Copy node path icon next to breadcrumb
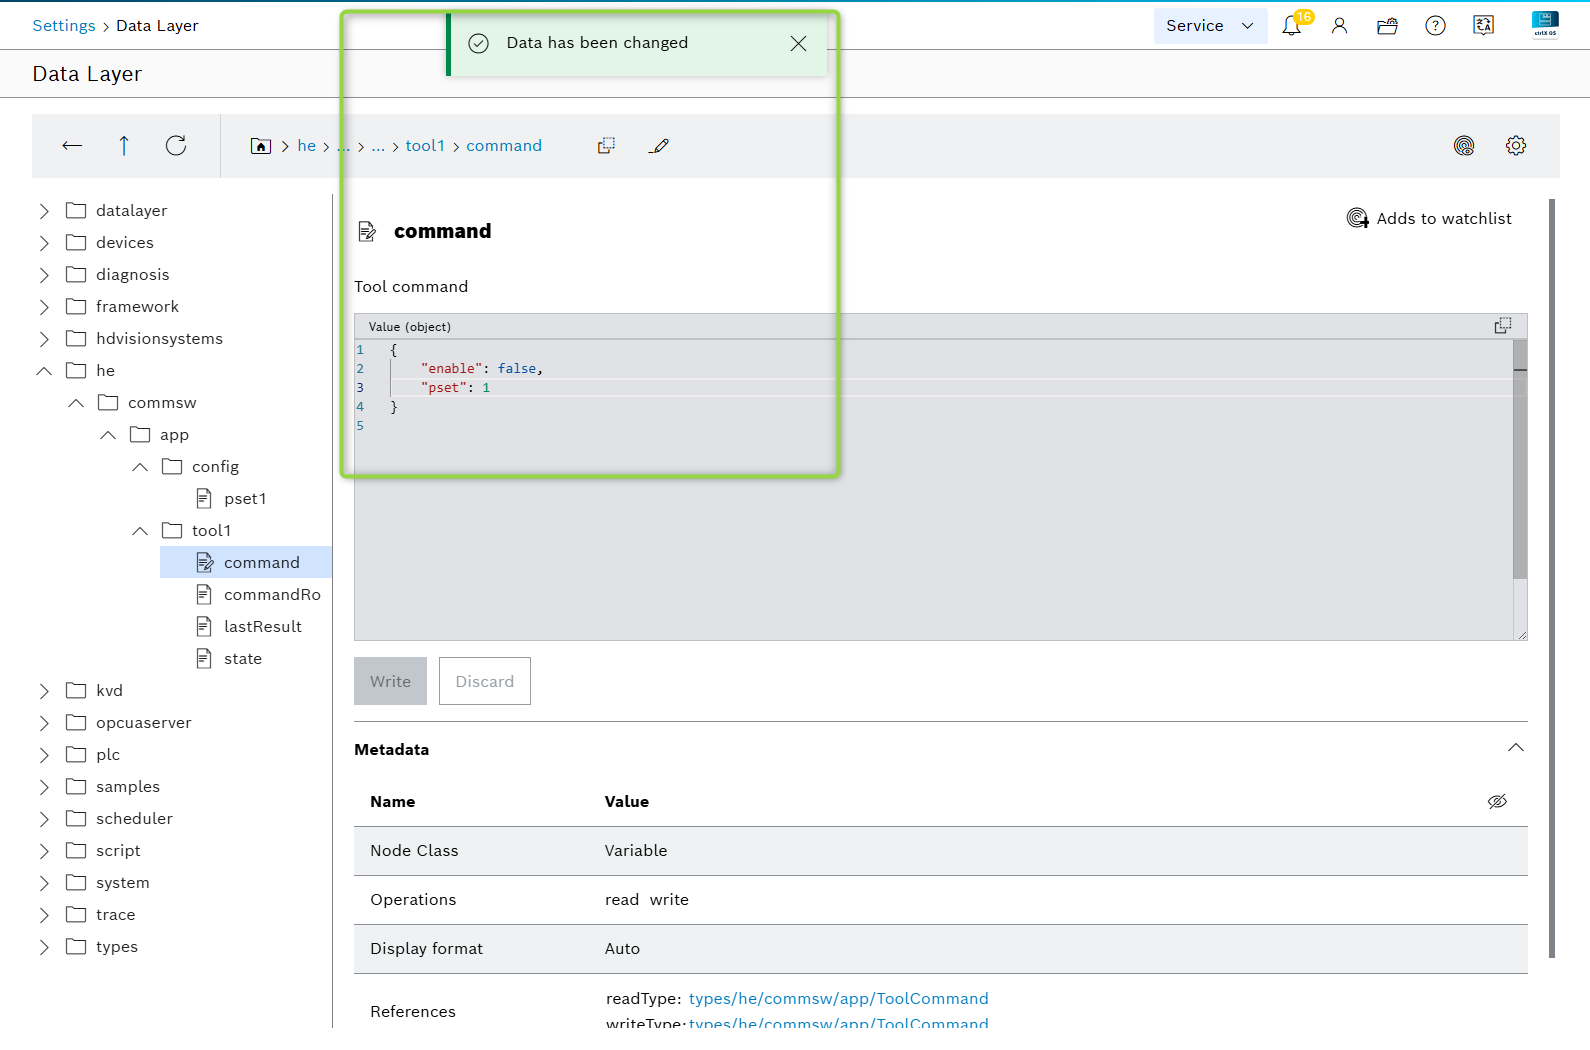1590x1050 pixels. [606, 146]
